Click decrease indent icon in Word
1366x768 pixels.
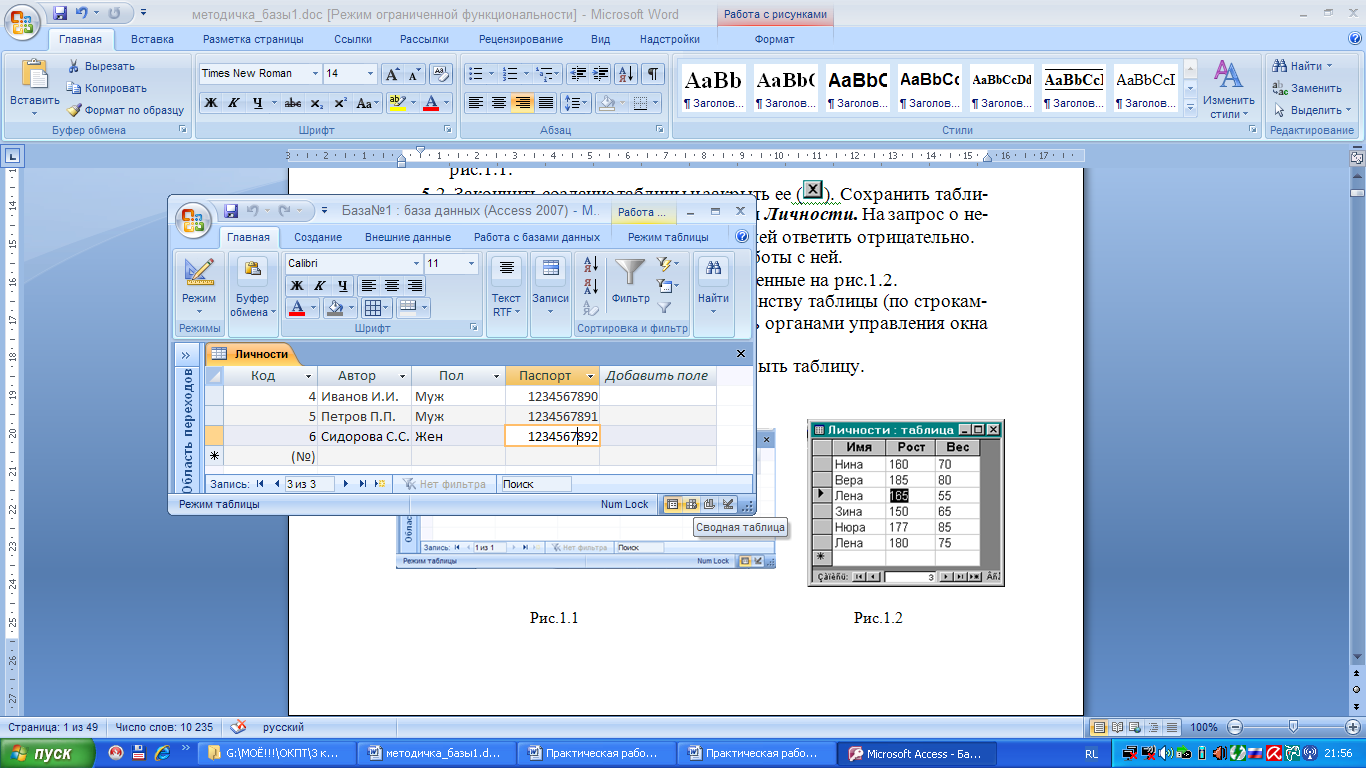[x=577, y=74]
